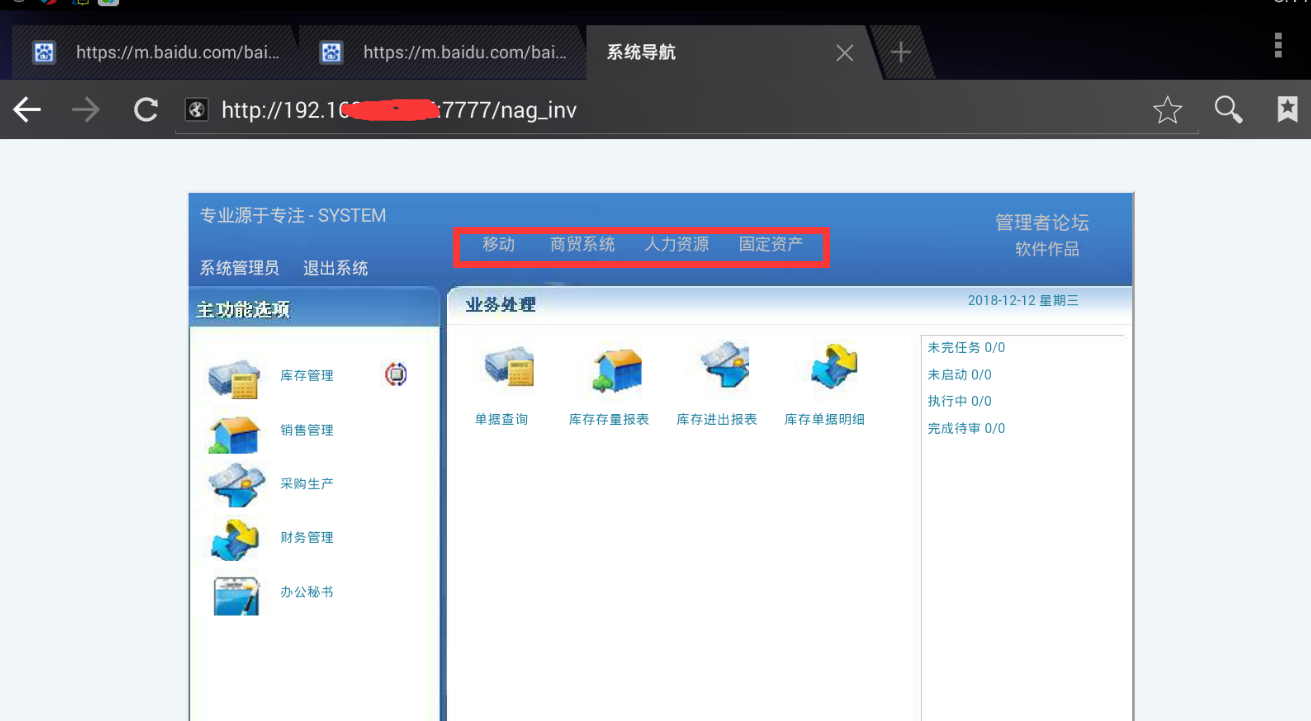
Task: Select the 固定资产 menu item
Action: point(770,245)
